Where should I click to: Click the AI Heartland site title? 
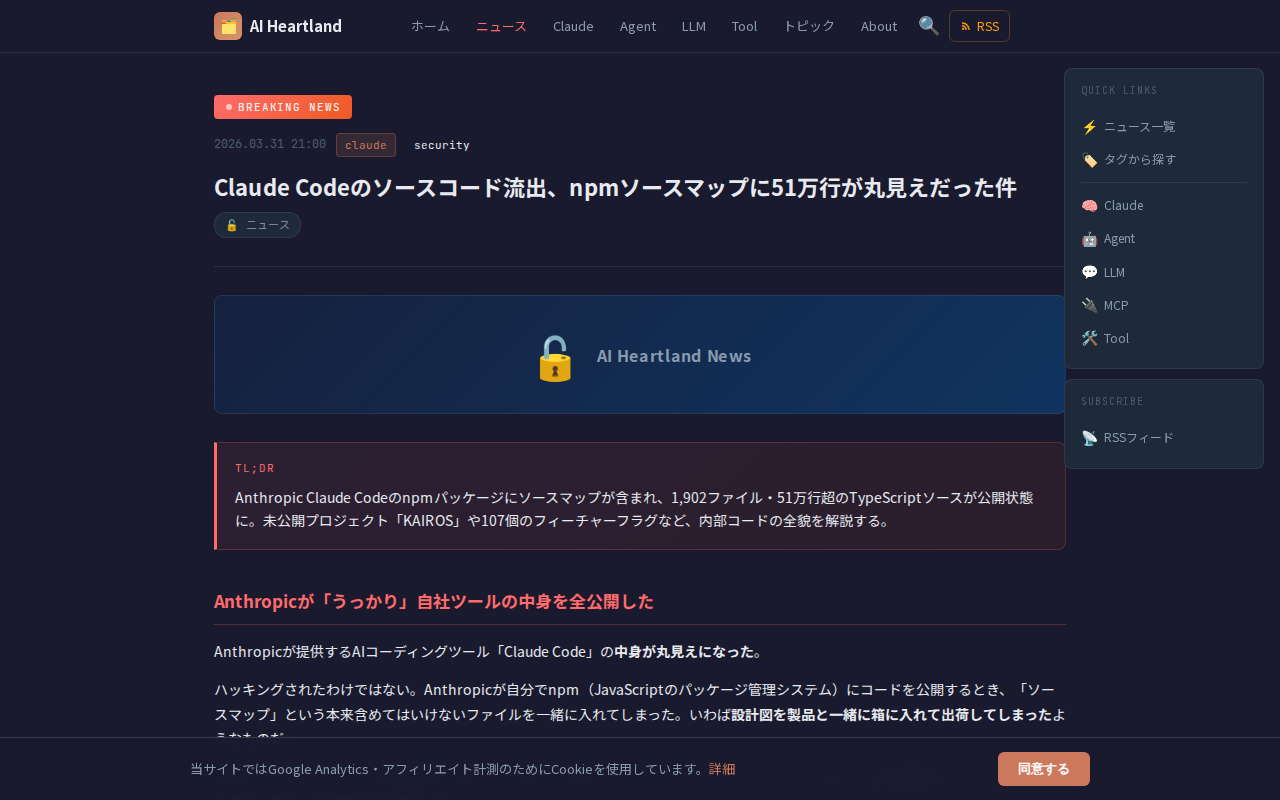(296, 26)
